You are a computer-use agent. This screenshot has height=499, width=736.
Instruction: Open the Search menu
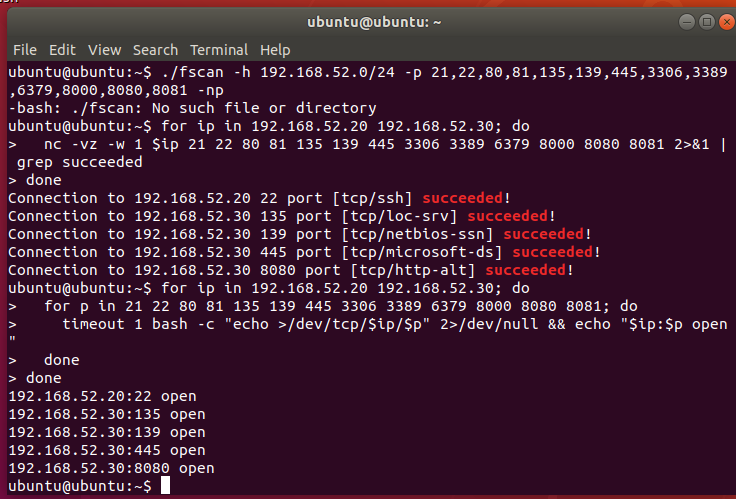[x=155, y=50]
